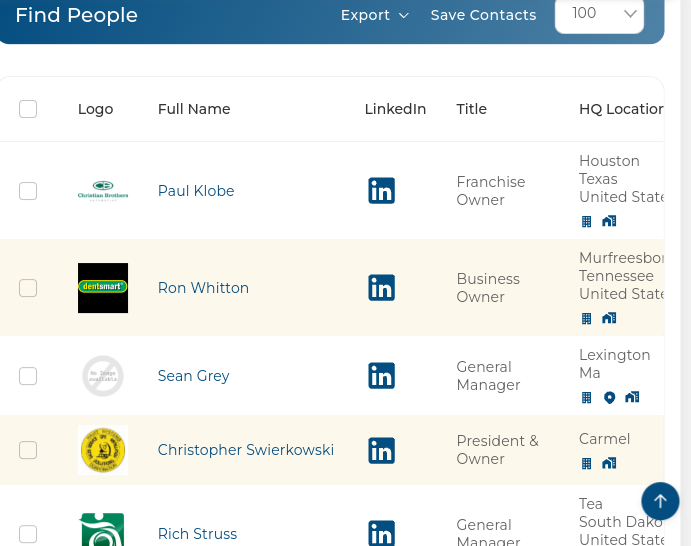Open Rich Struss's LinkedIn icon
Viewport: 691px width, 546px height.
pos(381,533)
